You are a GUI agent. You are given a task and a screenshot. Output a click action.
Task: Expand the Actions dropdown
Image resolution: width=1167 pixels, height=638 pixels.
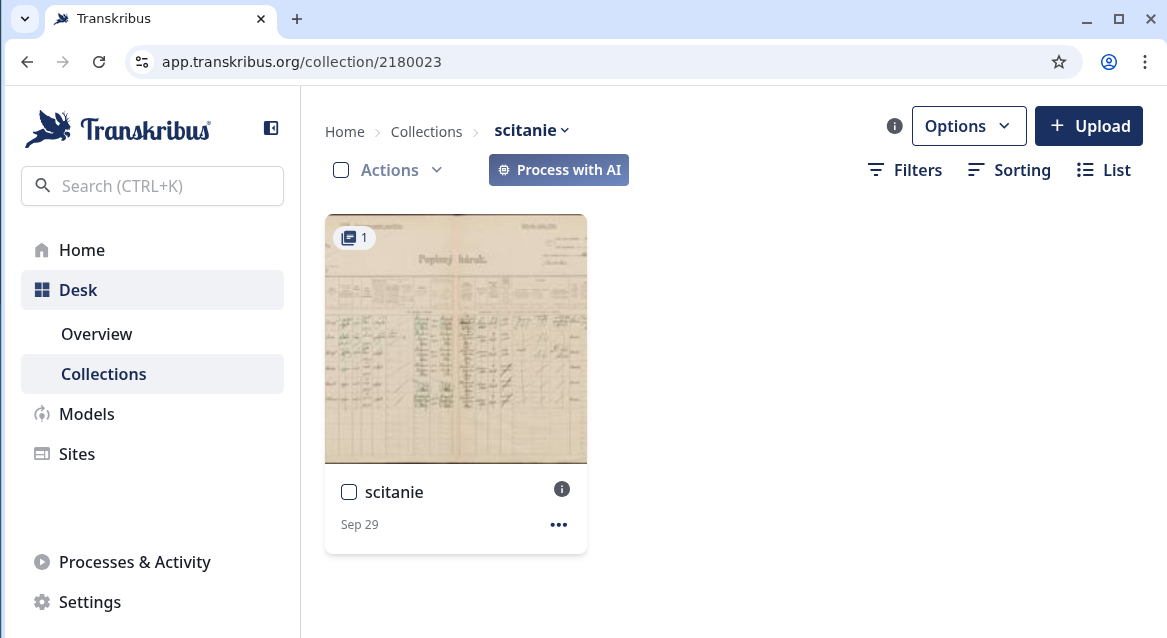pos(402,170)
